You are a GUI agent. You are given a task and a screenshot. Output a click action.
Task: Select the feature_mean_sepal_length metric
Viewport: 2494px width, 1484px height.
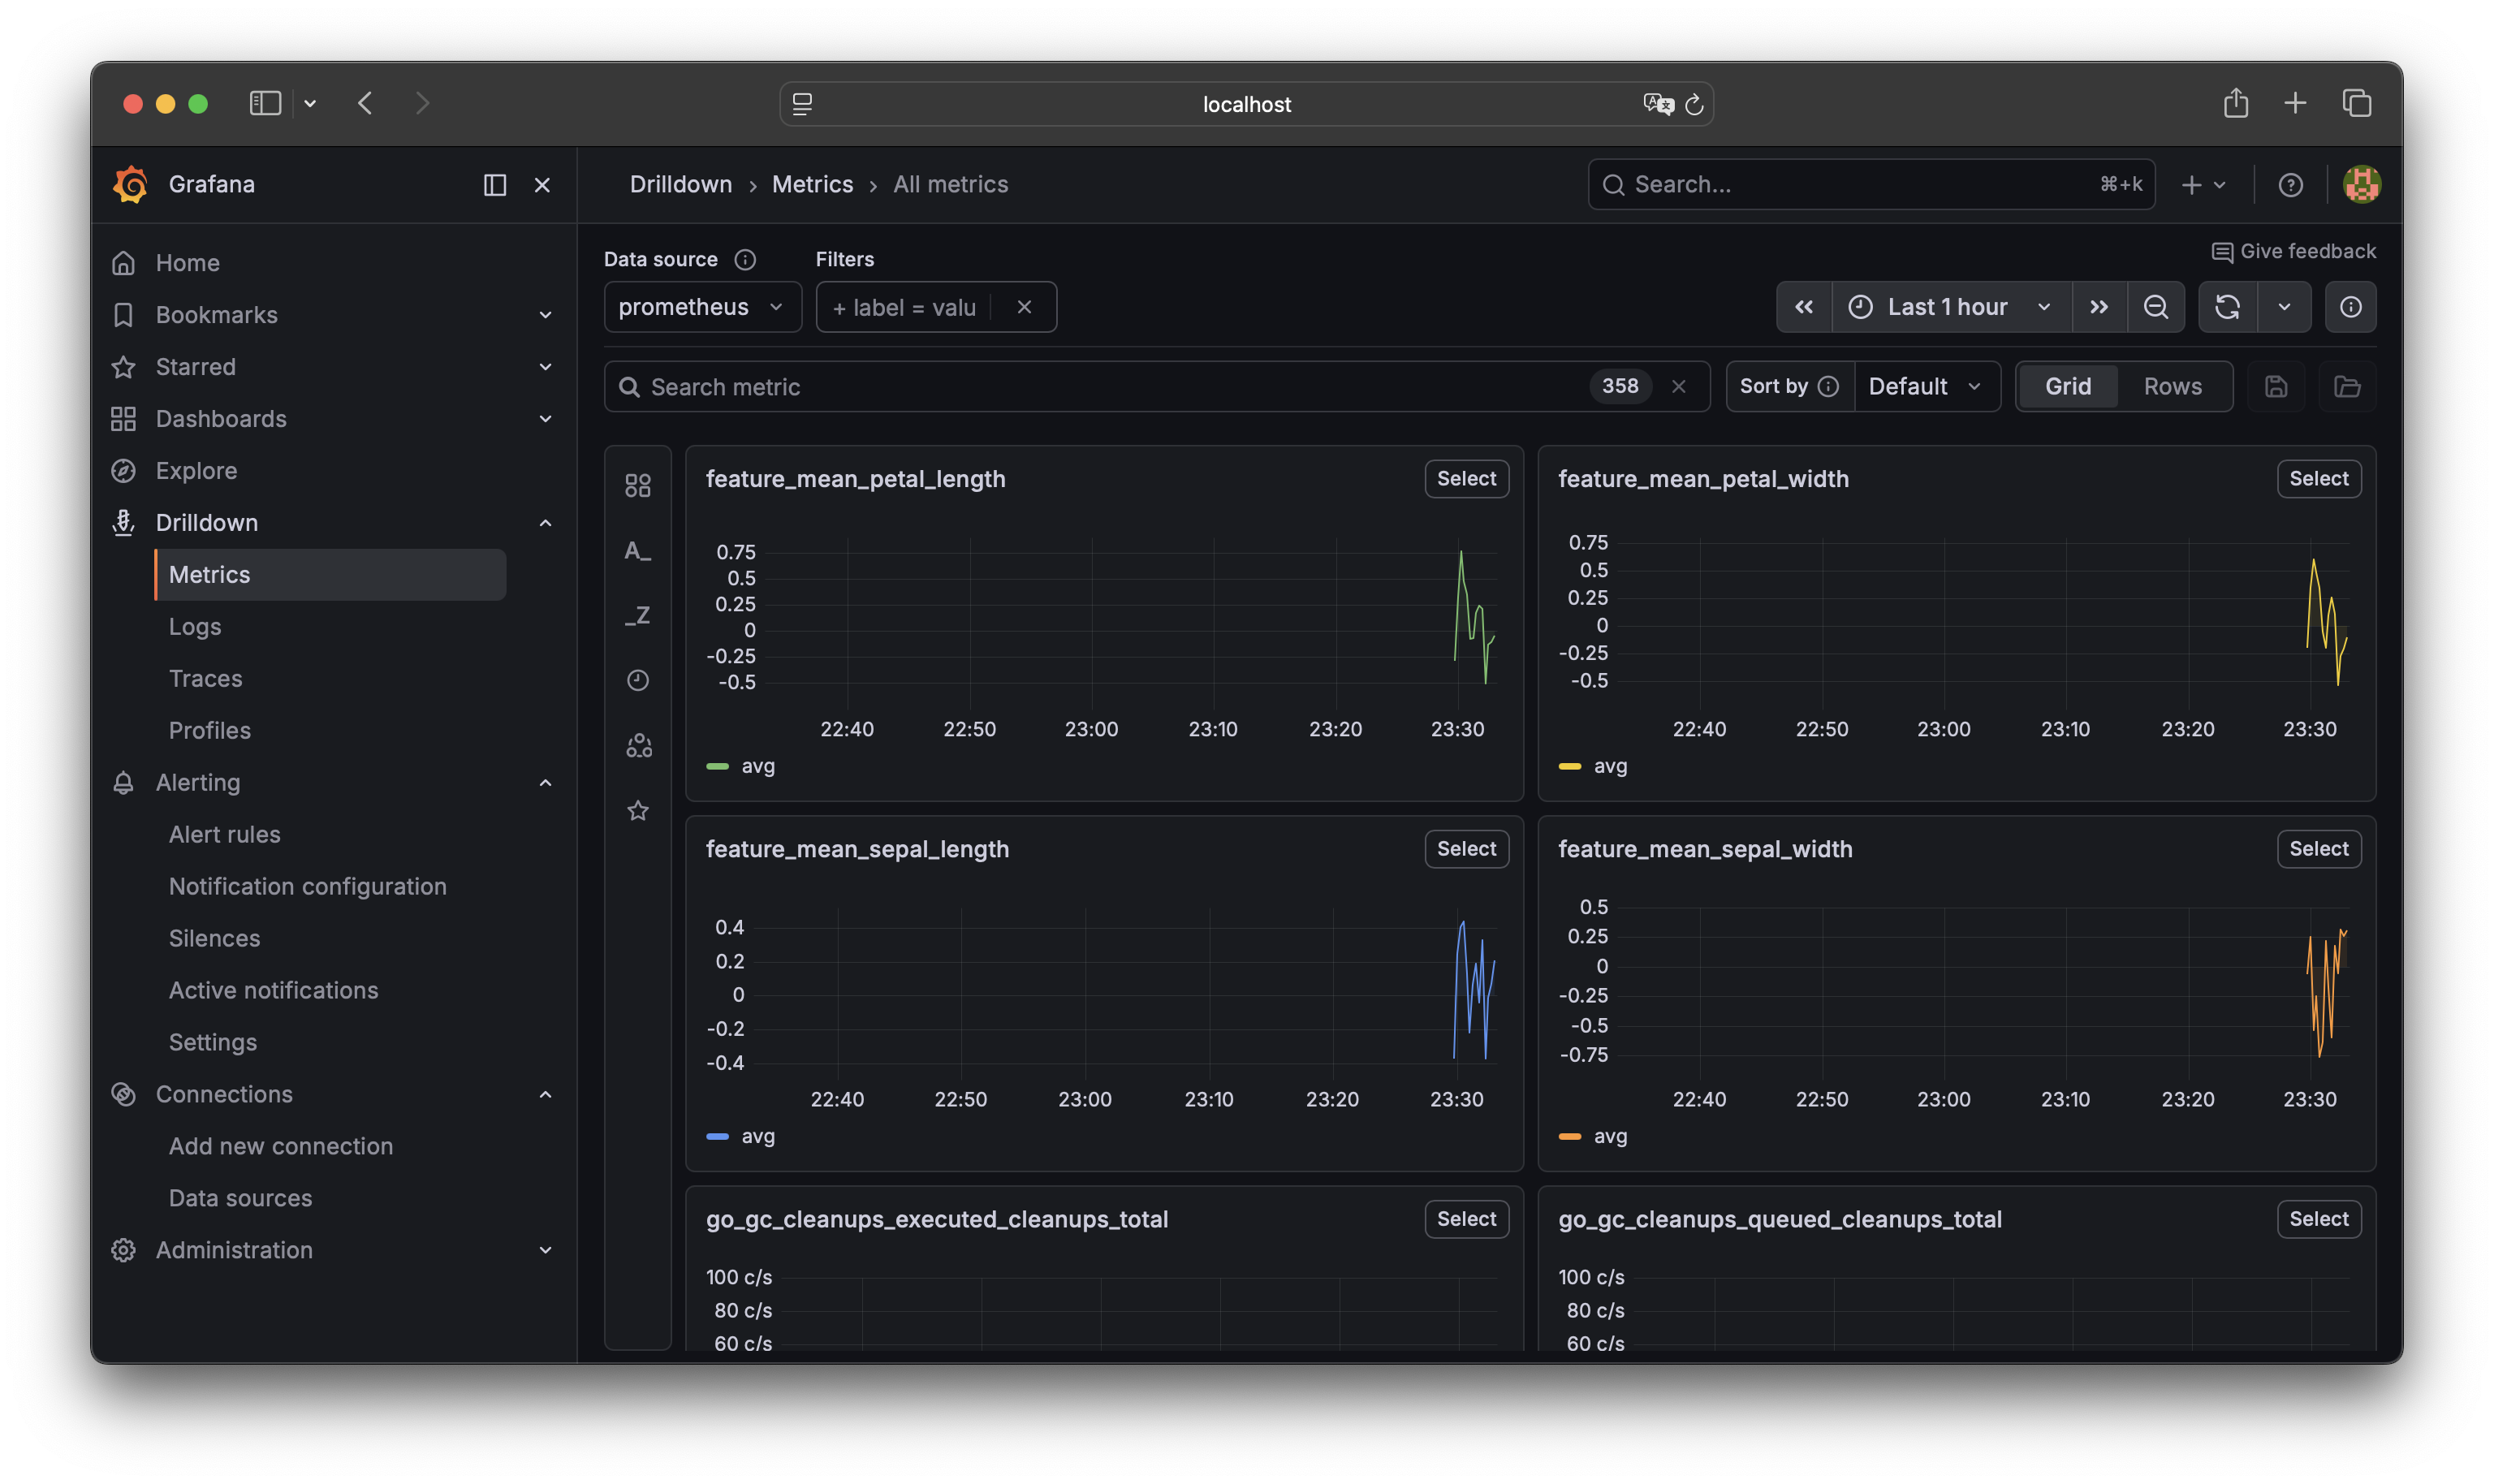coord(1466,849)
